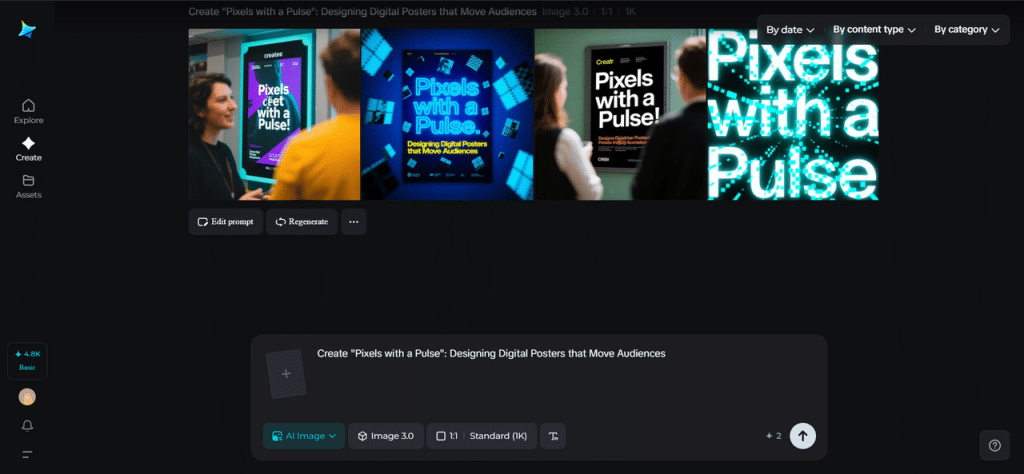This screenshot has height=474, width=1024.
Task: Open the three-dot more options menu
Action: (354, 221)
